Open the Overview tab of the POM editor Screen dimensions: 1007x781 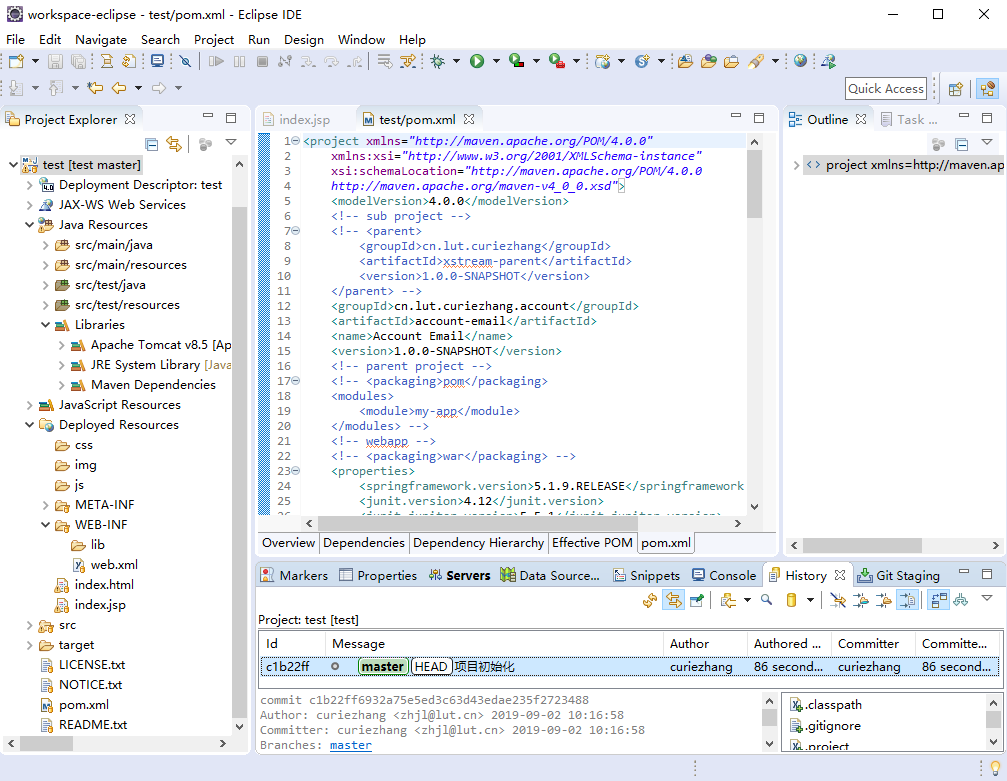click(x=288, y=543)
